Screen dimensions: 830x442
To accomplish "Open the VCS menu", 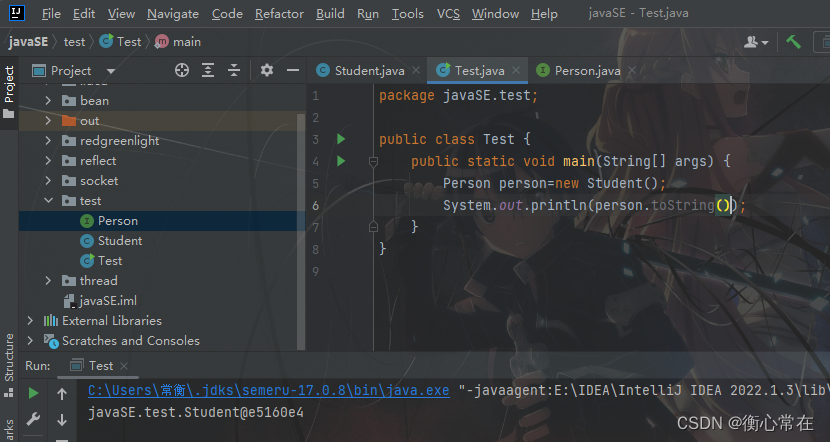I will coord(448,14).
